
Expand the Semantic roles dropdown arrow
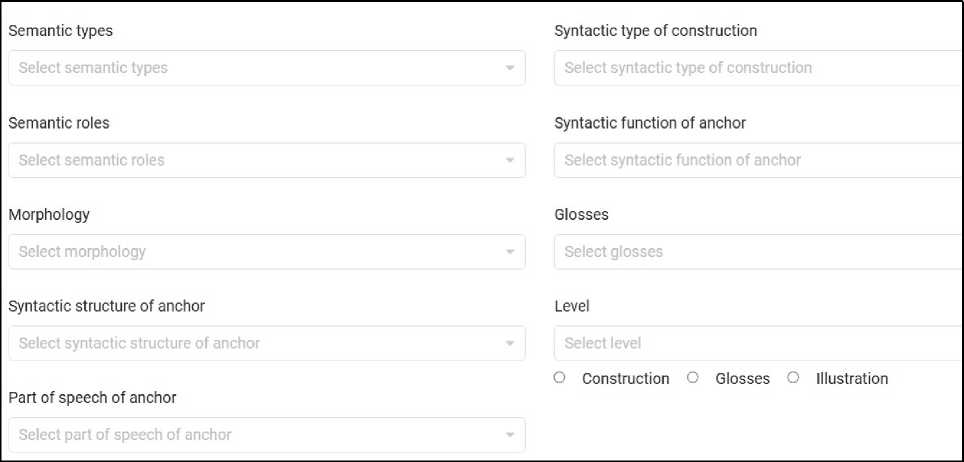point(509,160)
